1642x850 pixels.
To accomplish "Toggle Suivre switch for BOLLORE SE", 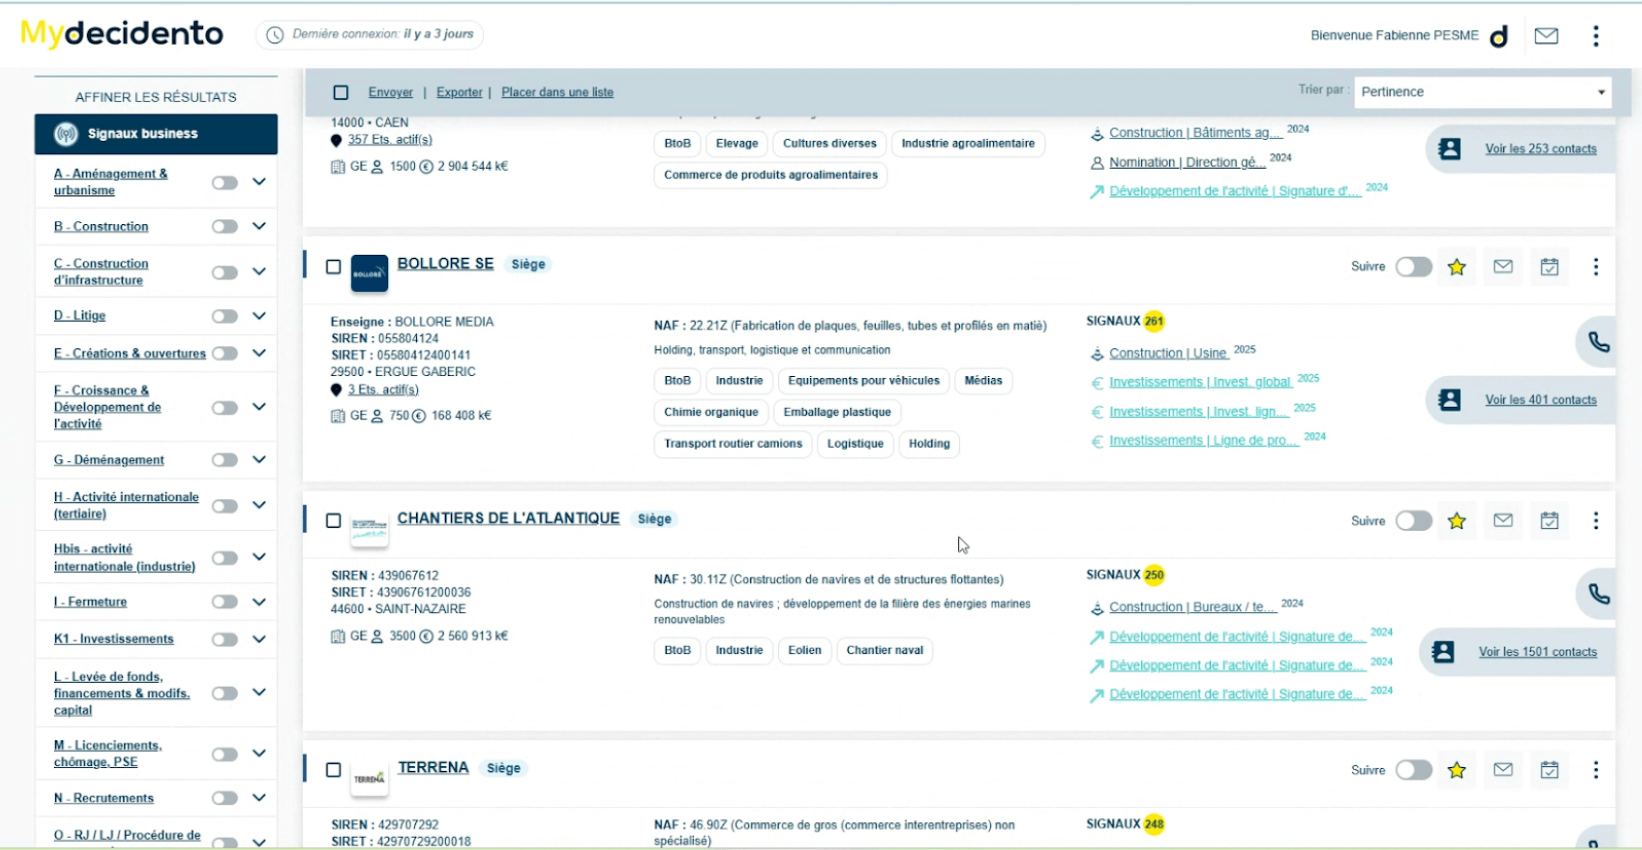I will (1414, 267).
